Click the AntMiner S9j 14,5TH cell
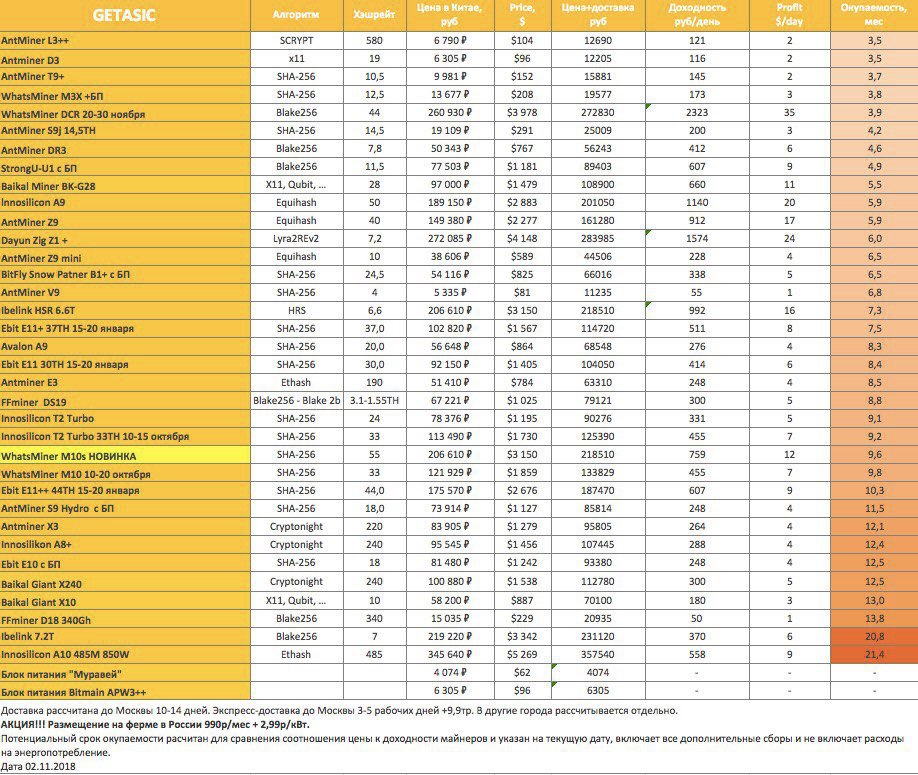Image resolution: width=918 pixels, height=775 pixels. point(125,131)
